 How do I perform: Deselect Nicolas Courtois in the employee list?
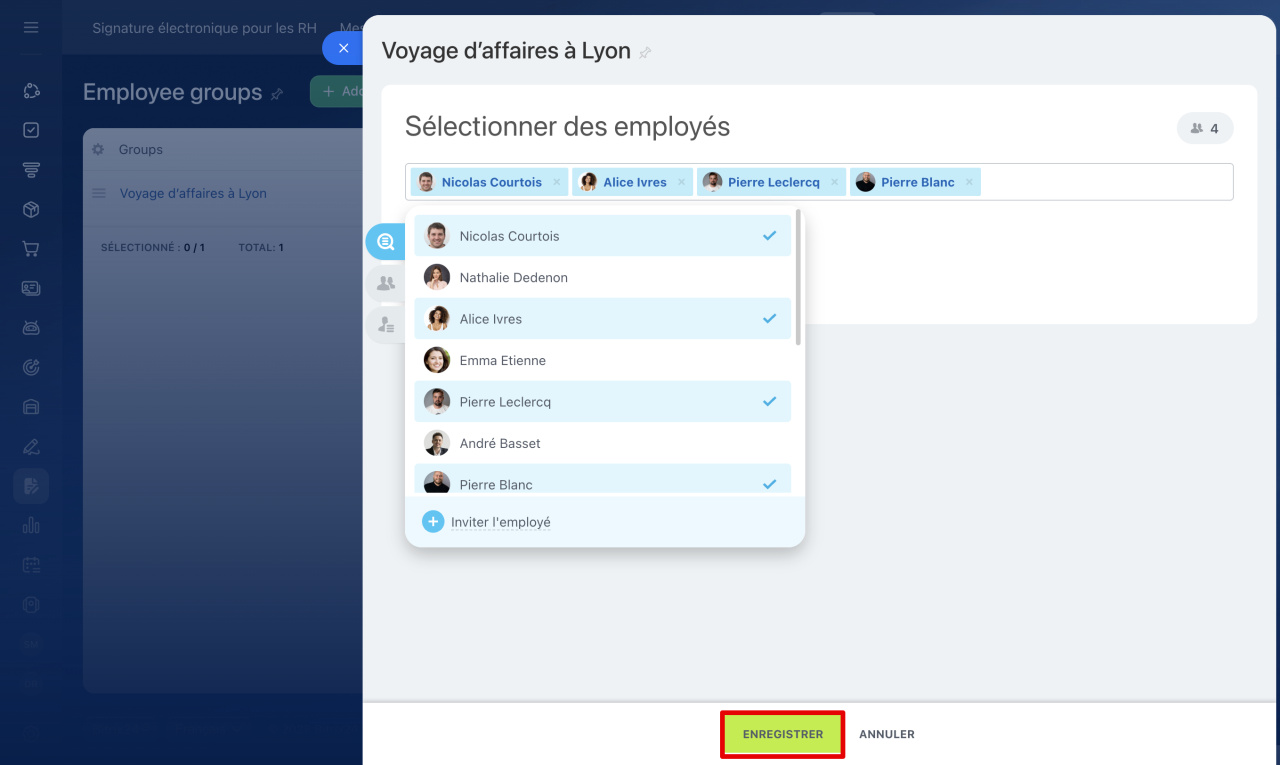[602, 236]
